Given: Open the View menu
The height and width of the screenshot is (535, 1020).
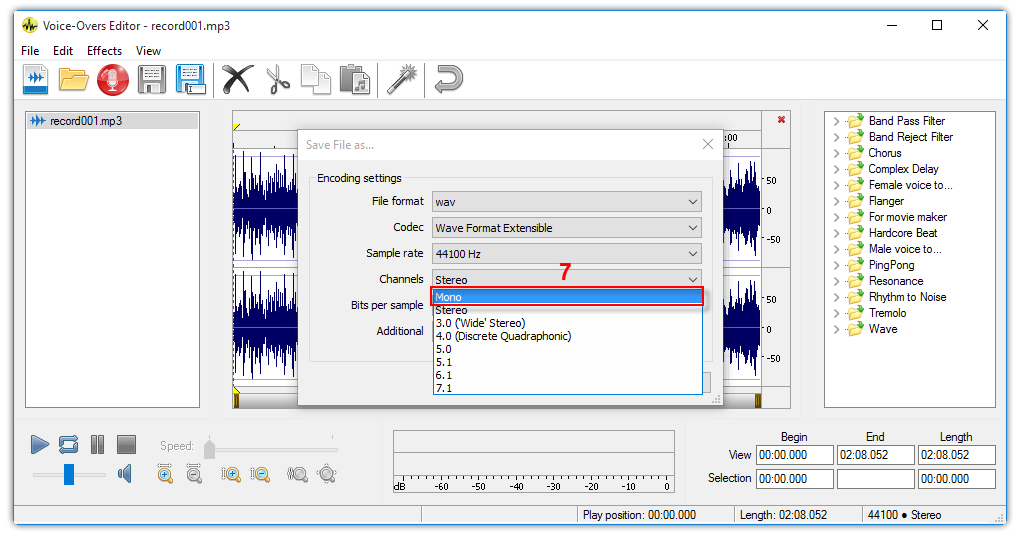Looking at the screenshot, I should click(x=148, y=51).
